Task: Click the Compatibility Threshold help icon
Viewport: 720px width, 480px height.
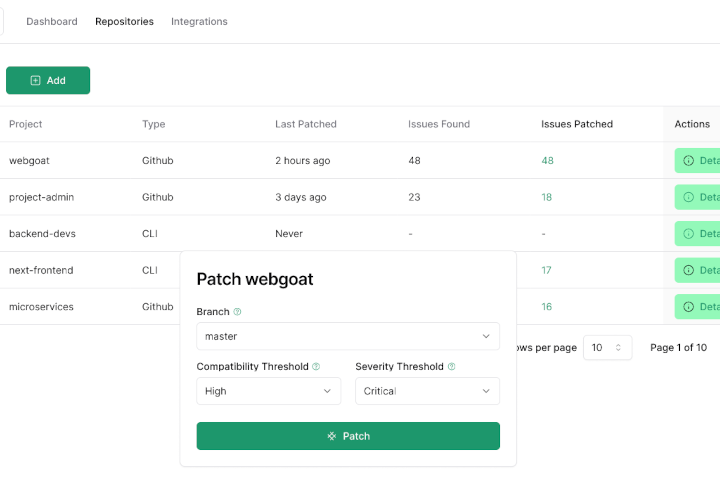Action: click(316, 367)
